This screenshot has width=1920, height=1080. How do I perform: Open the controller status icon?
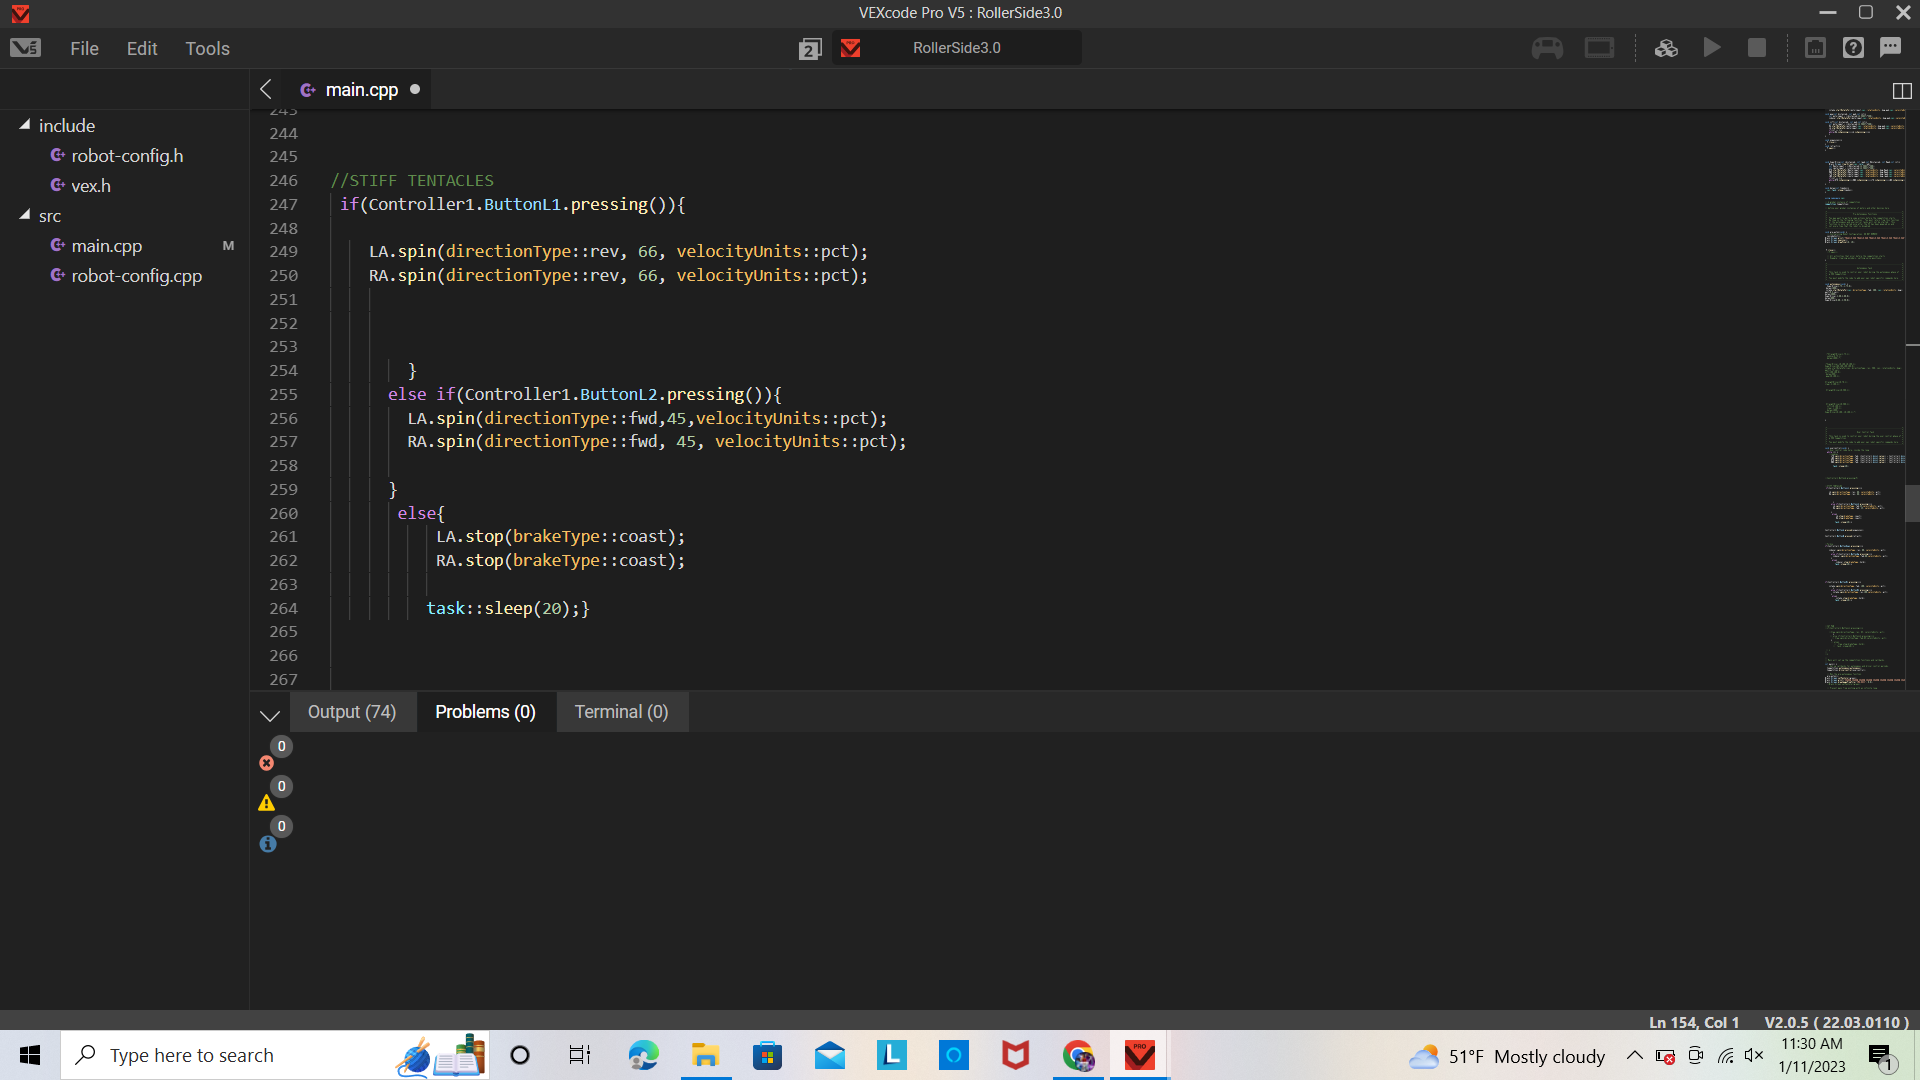[x=1547, y=48]
